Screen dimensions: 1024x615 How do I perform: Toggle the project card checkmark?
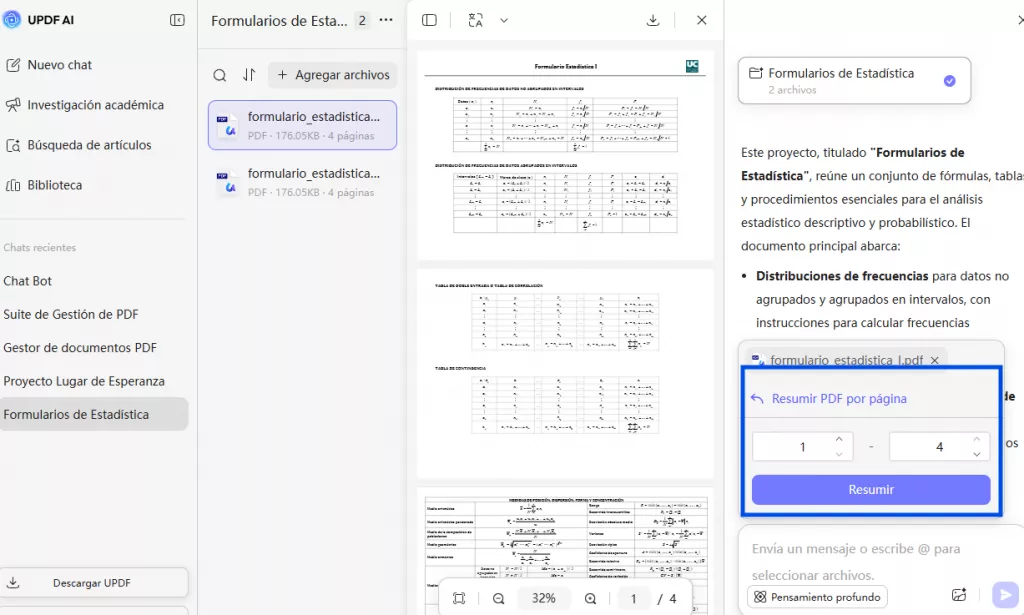click(x=950, y=80)
